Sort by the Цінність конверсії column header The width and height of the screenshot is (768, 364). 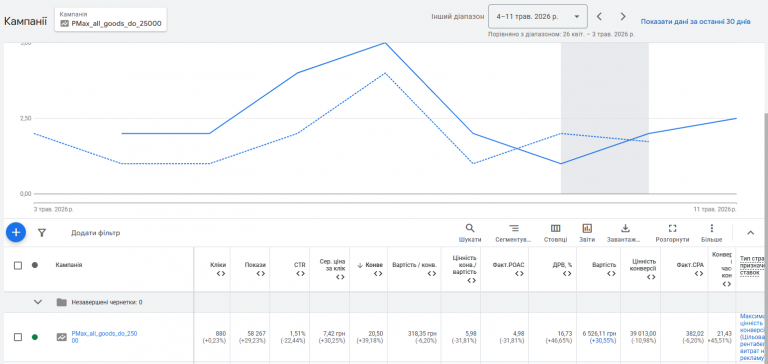coord(642,265)
